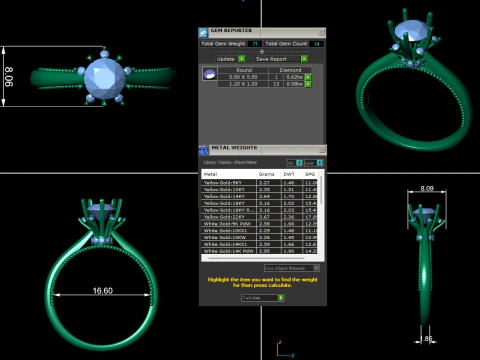Screen dimensions: 480x360
Task: Select the Yellow Gold:9KY row
Action: [259, 183]
